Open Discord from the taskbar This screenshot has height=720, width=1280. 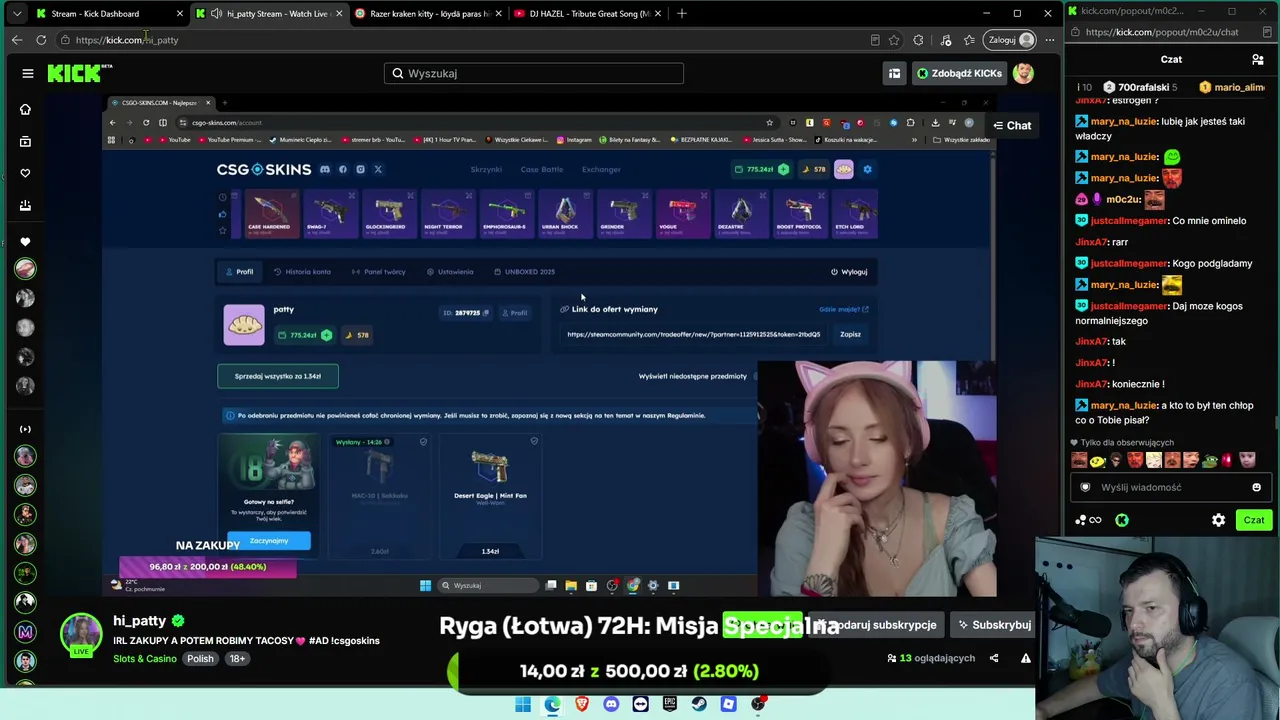611,704
